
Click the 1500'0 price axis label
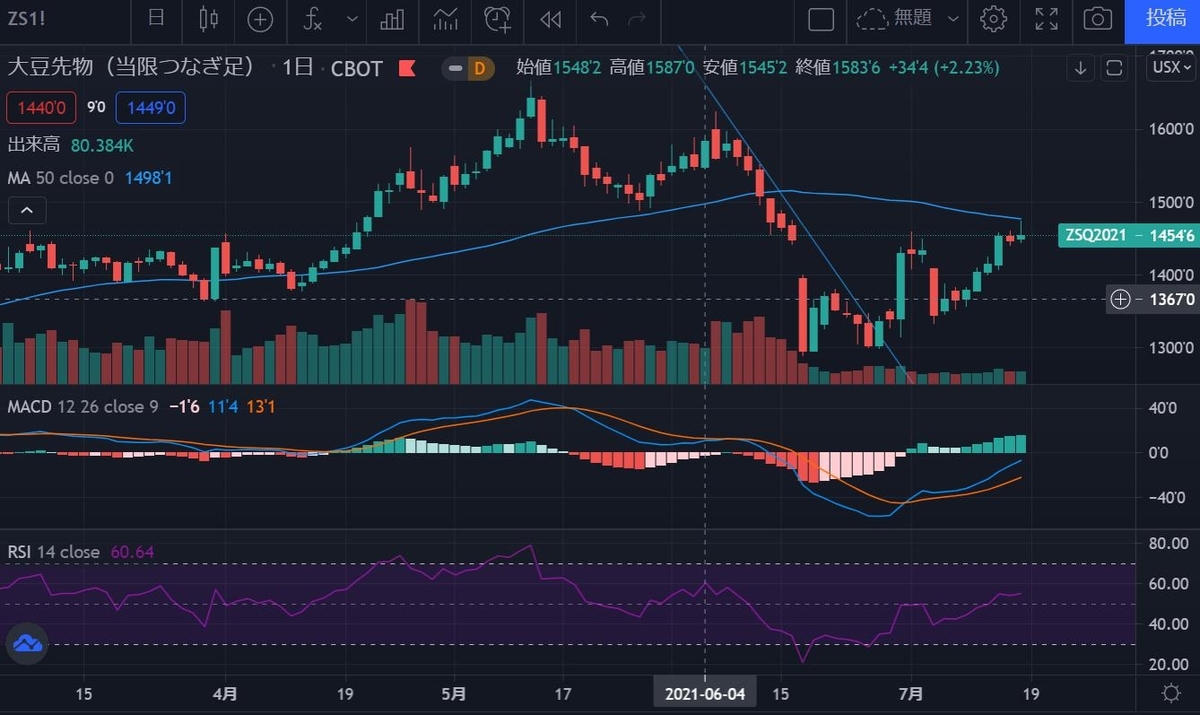[1170, 202]
